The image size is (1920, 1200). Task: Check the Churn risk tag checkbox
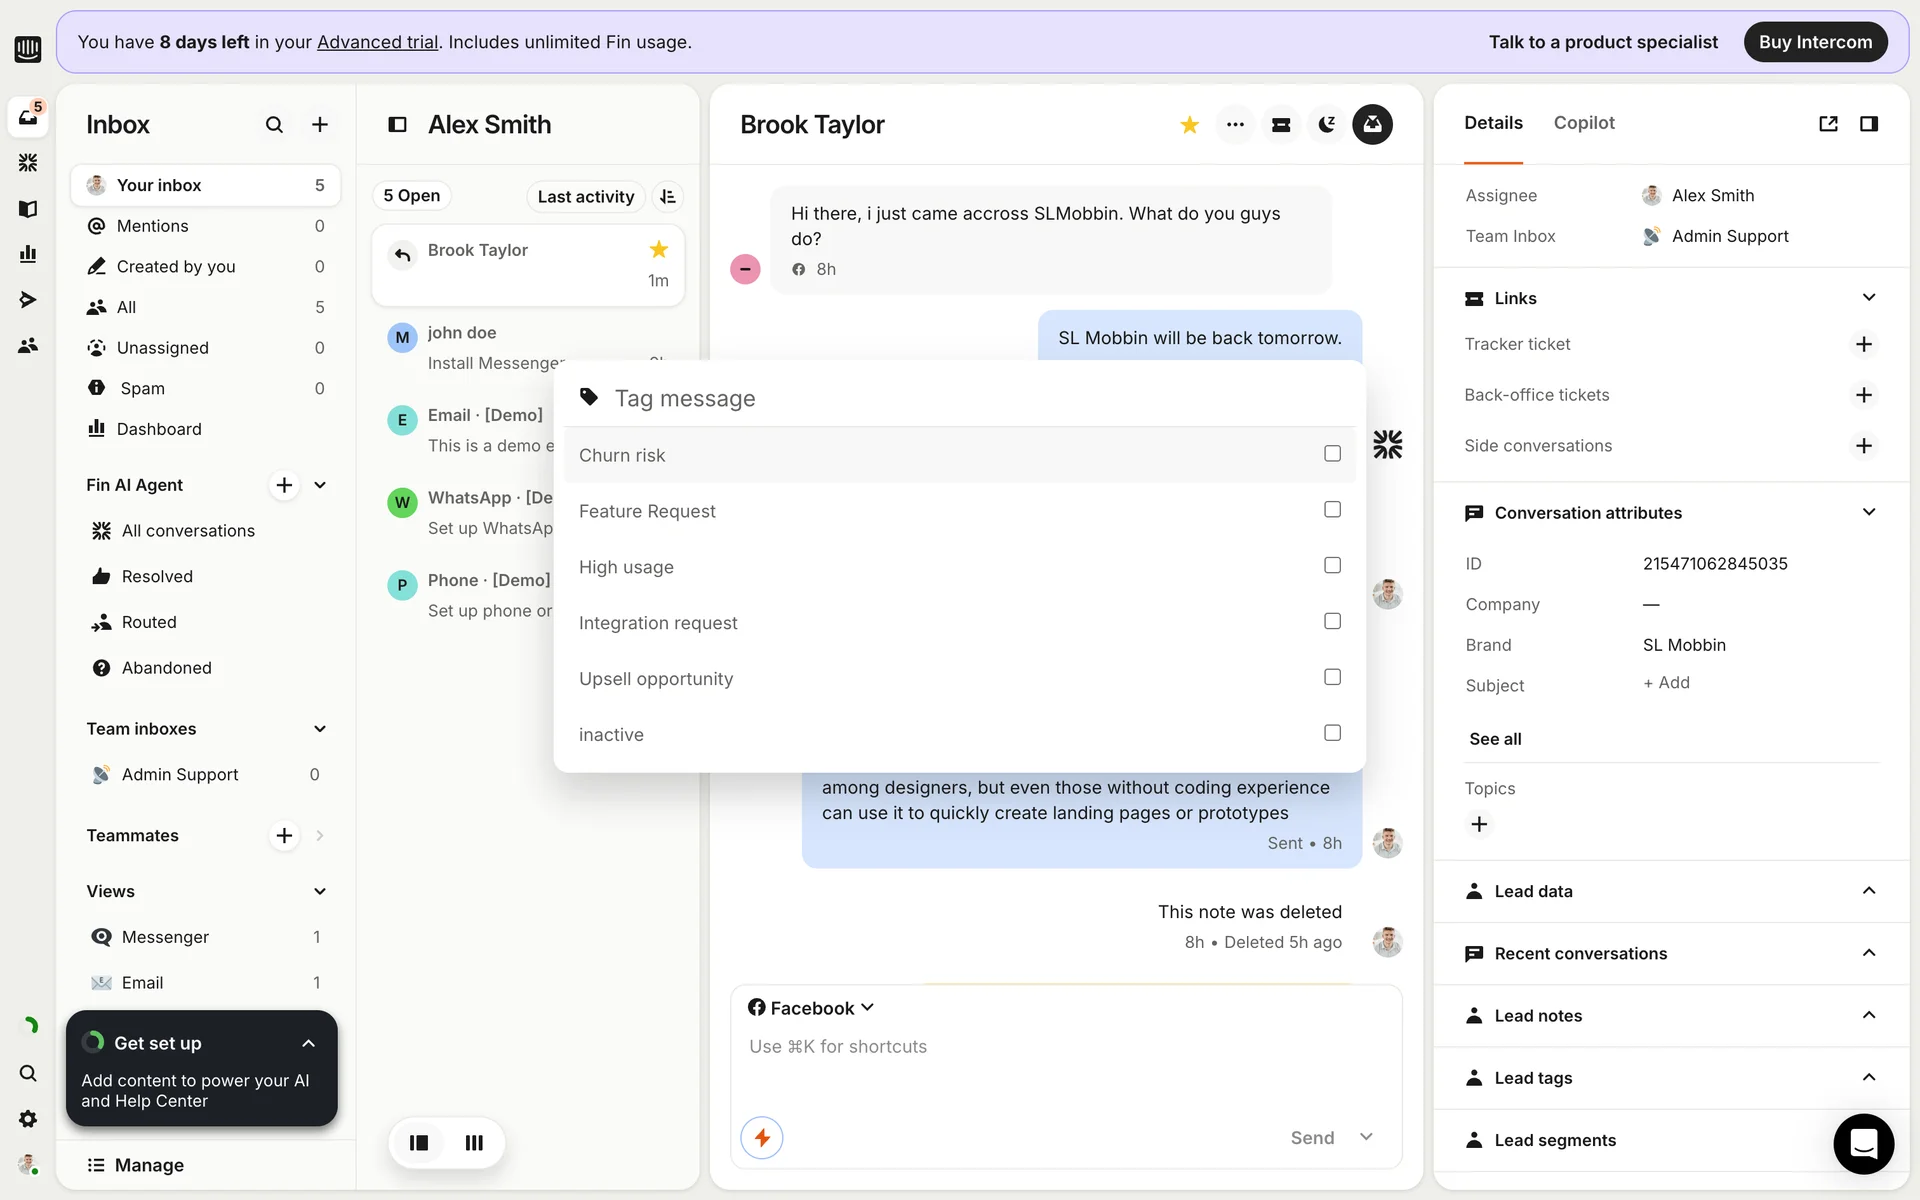pyautogui.click(x=1332, y=454)
